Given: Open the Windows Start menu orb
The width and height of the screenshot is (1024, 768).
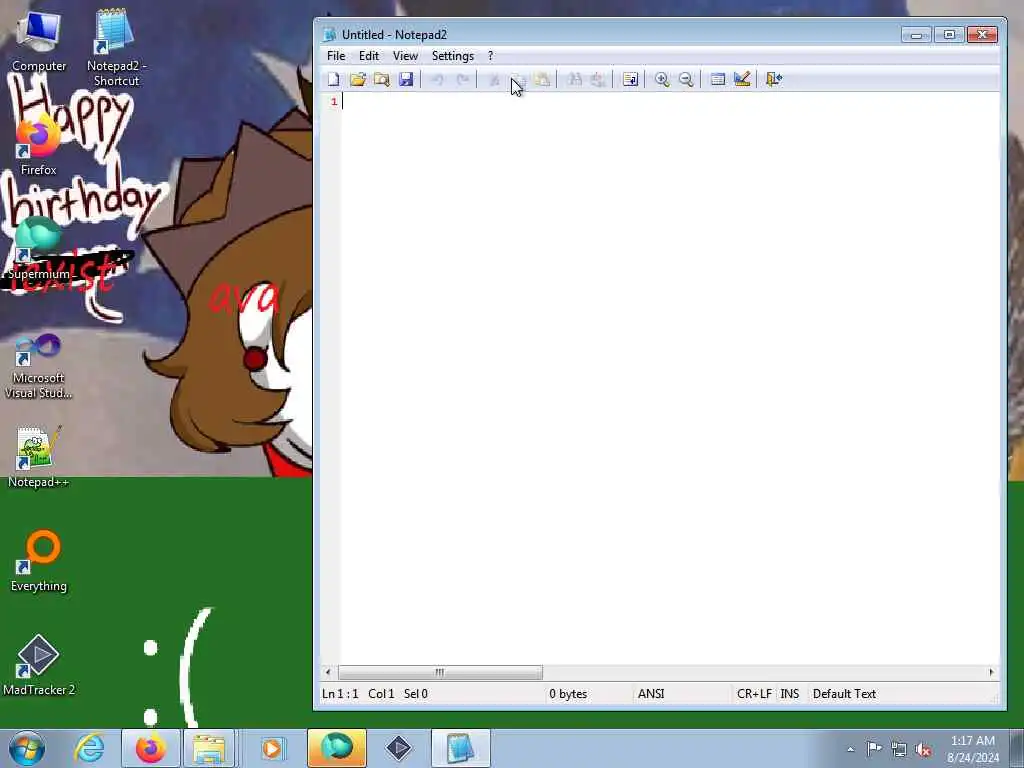Looking at the screenshot, I should [x=27, y=748].
